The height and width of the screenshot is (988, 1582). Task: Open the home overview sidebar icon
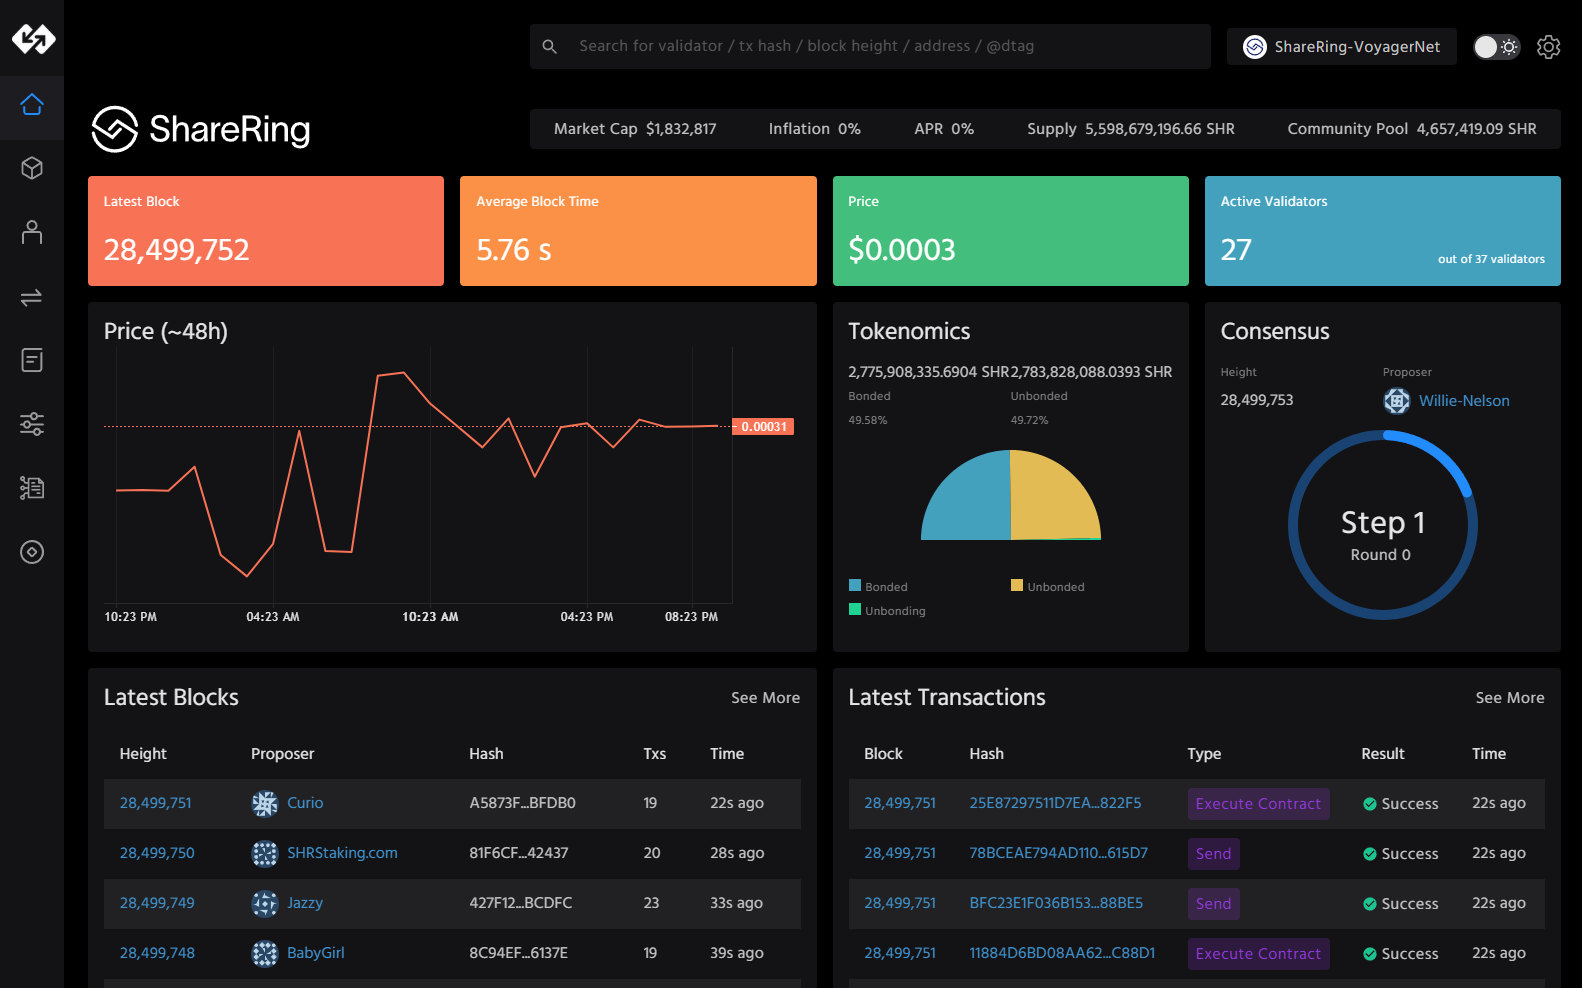pos(32,104)
